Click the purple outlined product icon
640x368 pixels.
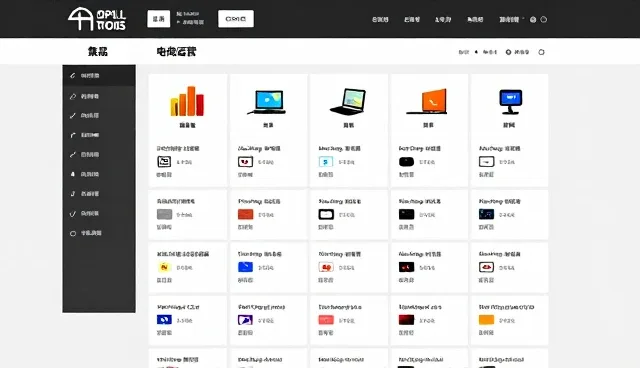245,320
